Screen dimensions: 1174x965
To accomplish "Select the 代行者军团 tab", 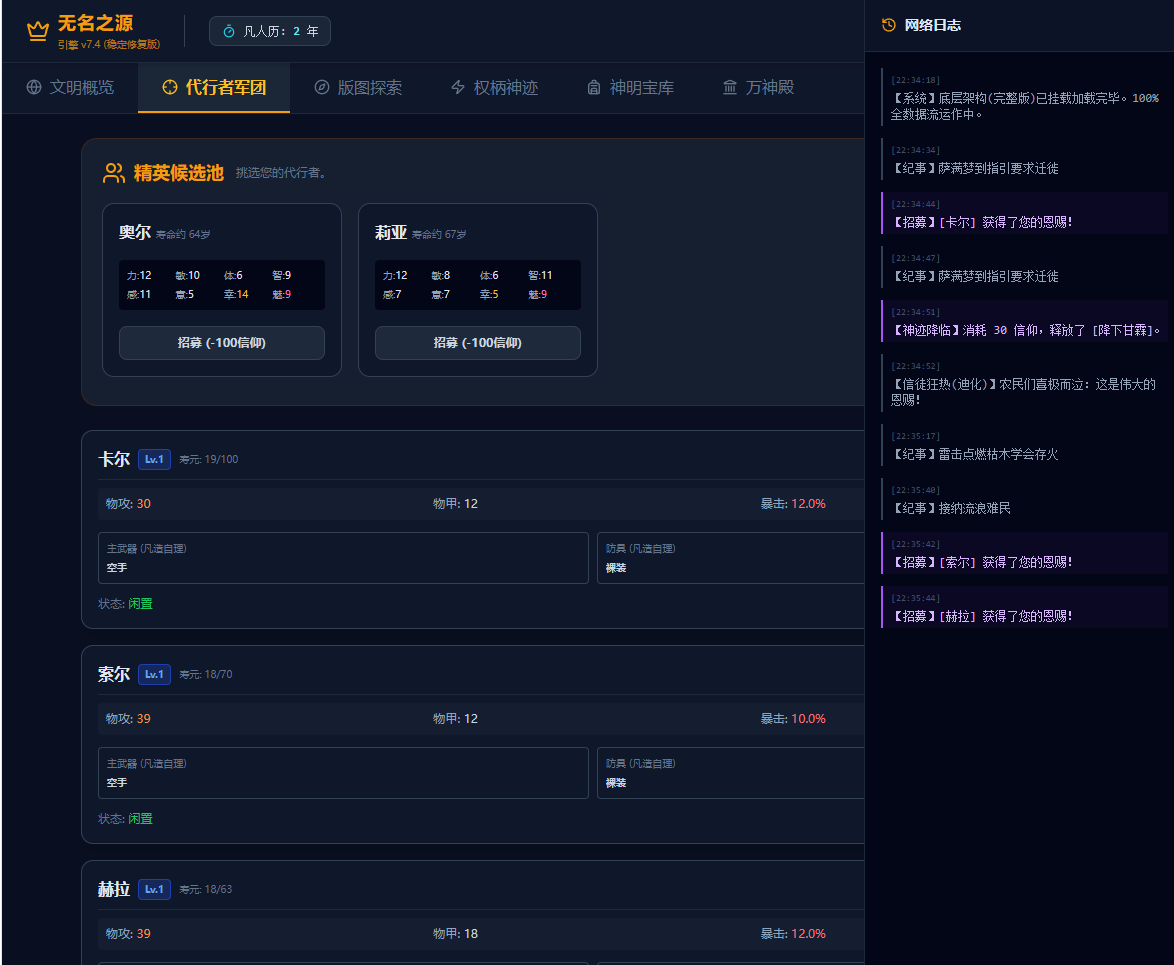I will pyautogui.click(x=214, y=88).
